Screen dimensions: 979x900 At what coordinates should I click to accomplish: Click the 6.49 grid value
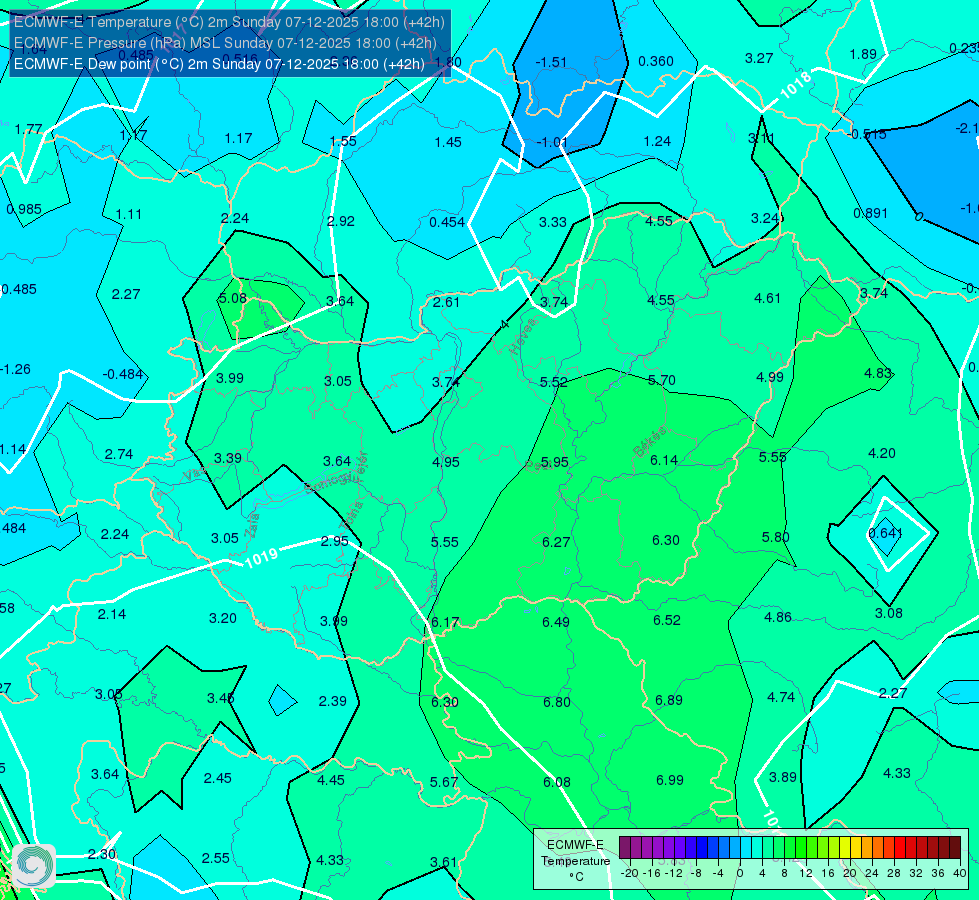tap(556, 622)
